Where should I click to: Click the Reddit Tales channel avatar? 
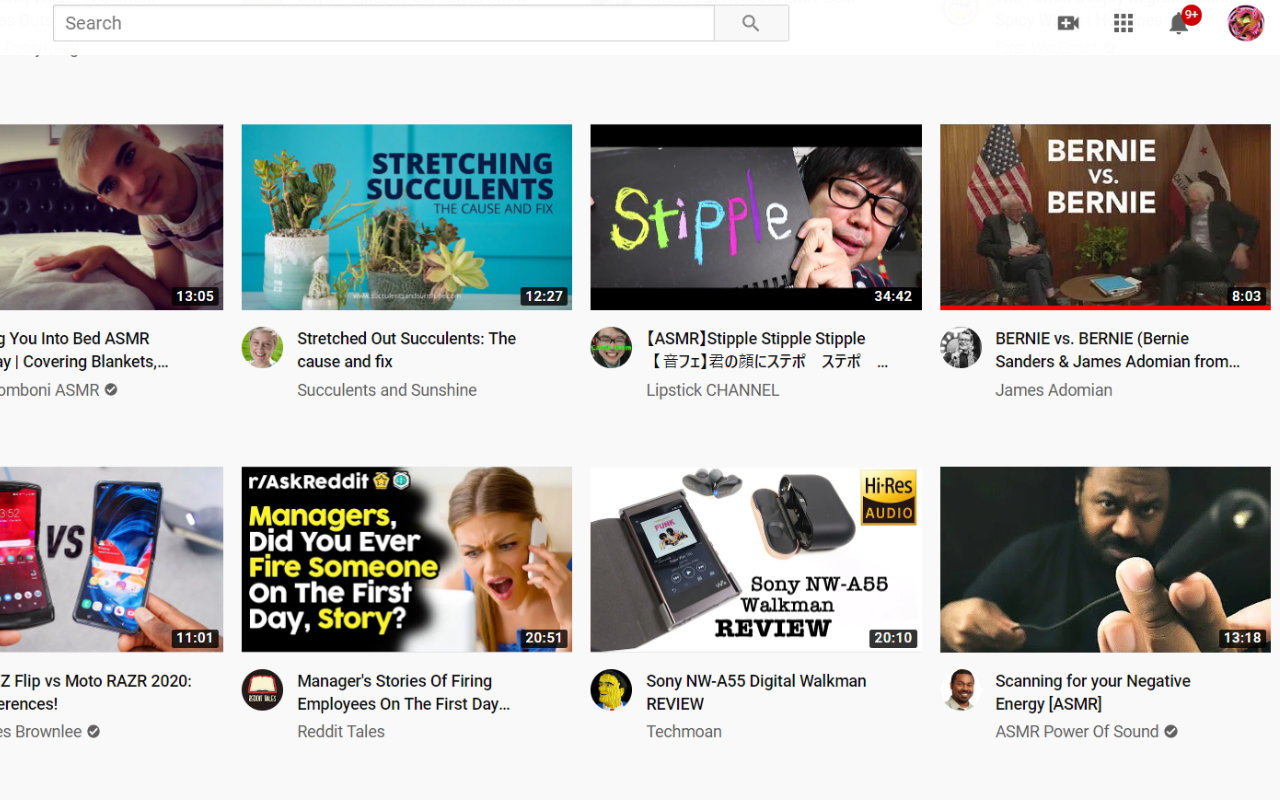(x=262, y=689)
